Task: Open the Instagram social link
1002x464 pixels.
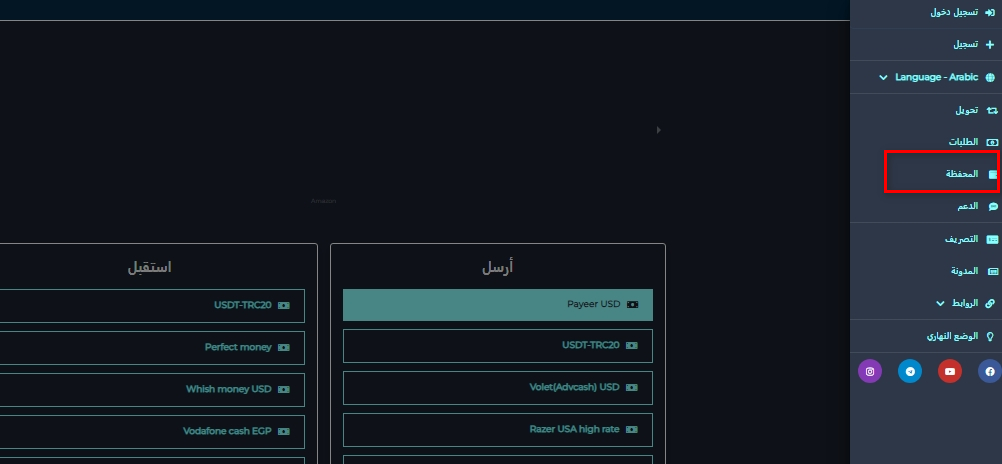Action: click(870, 371)
